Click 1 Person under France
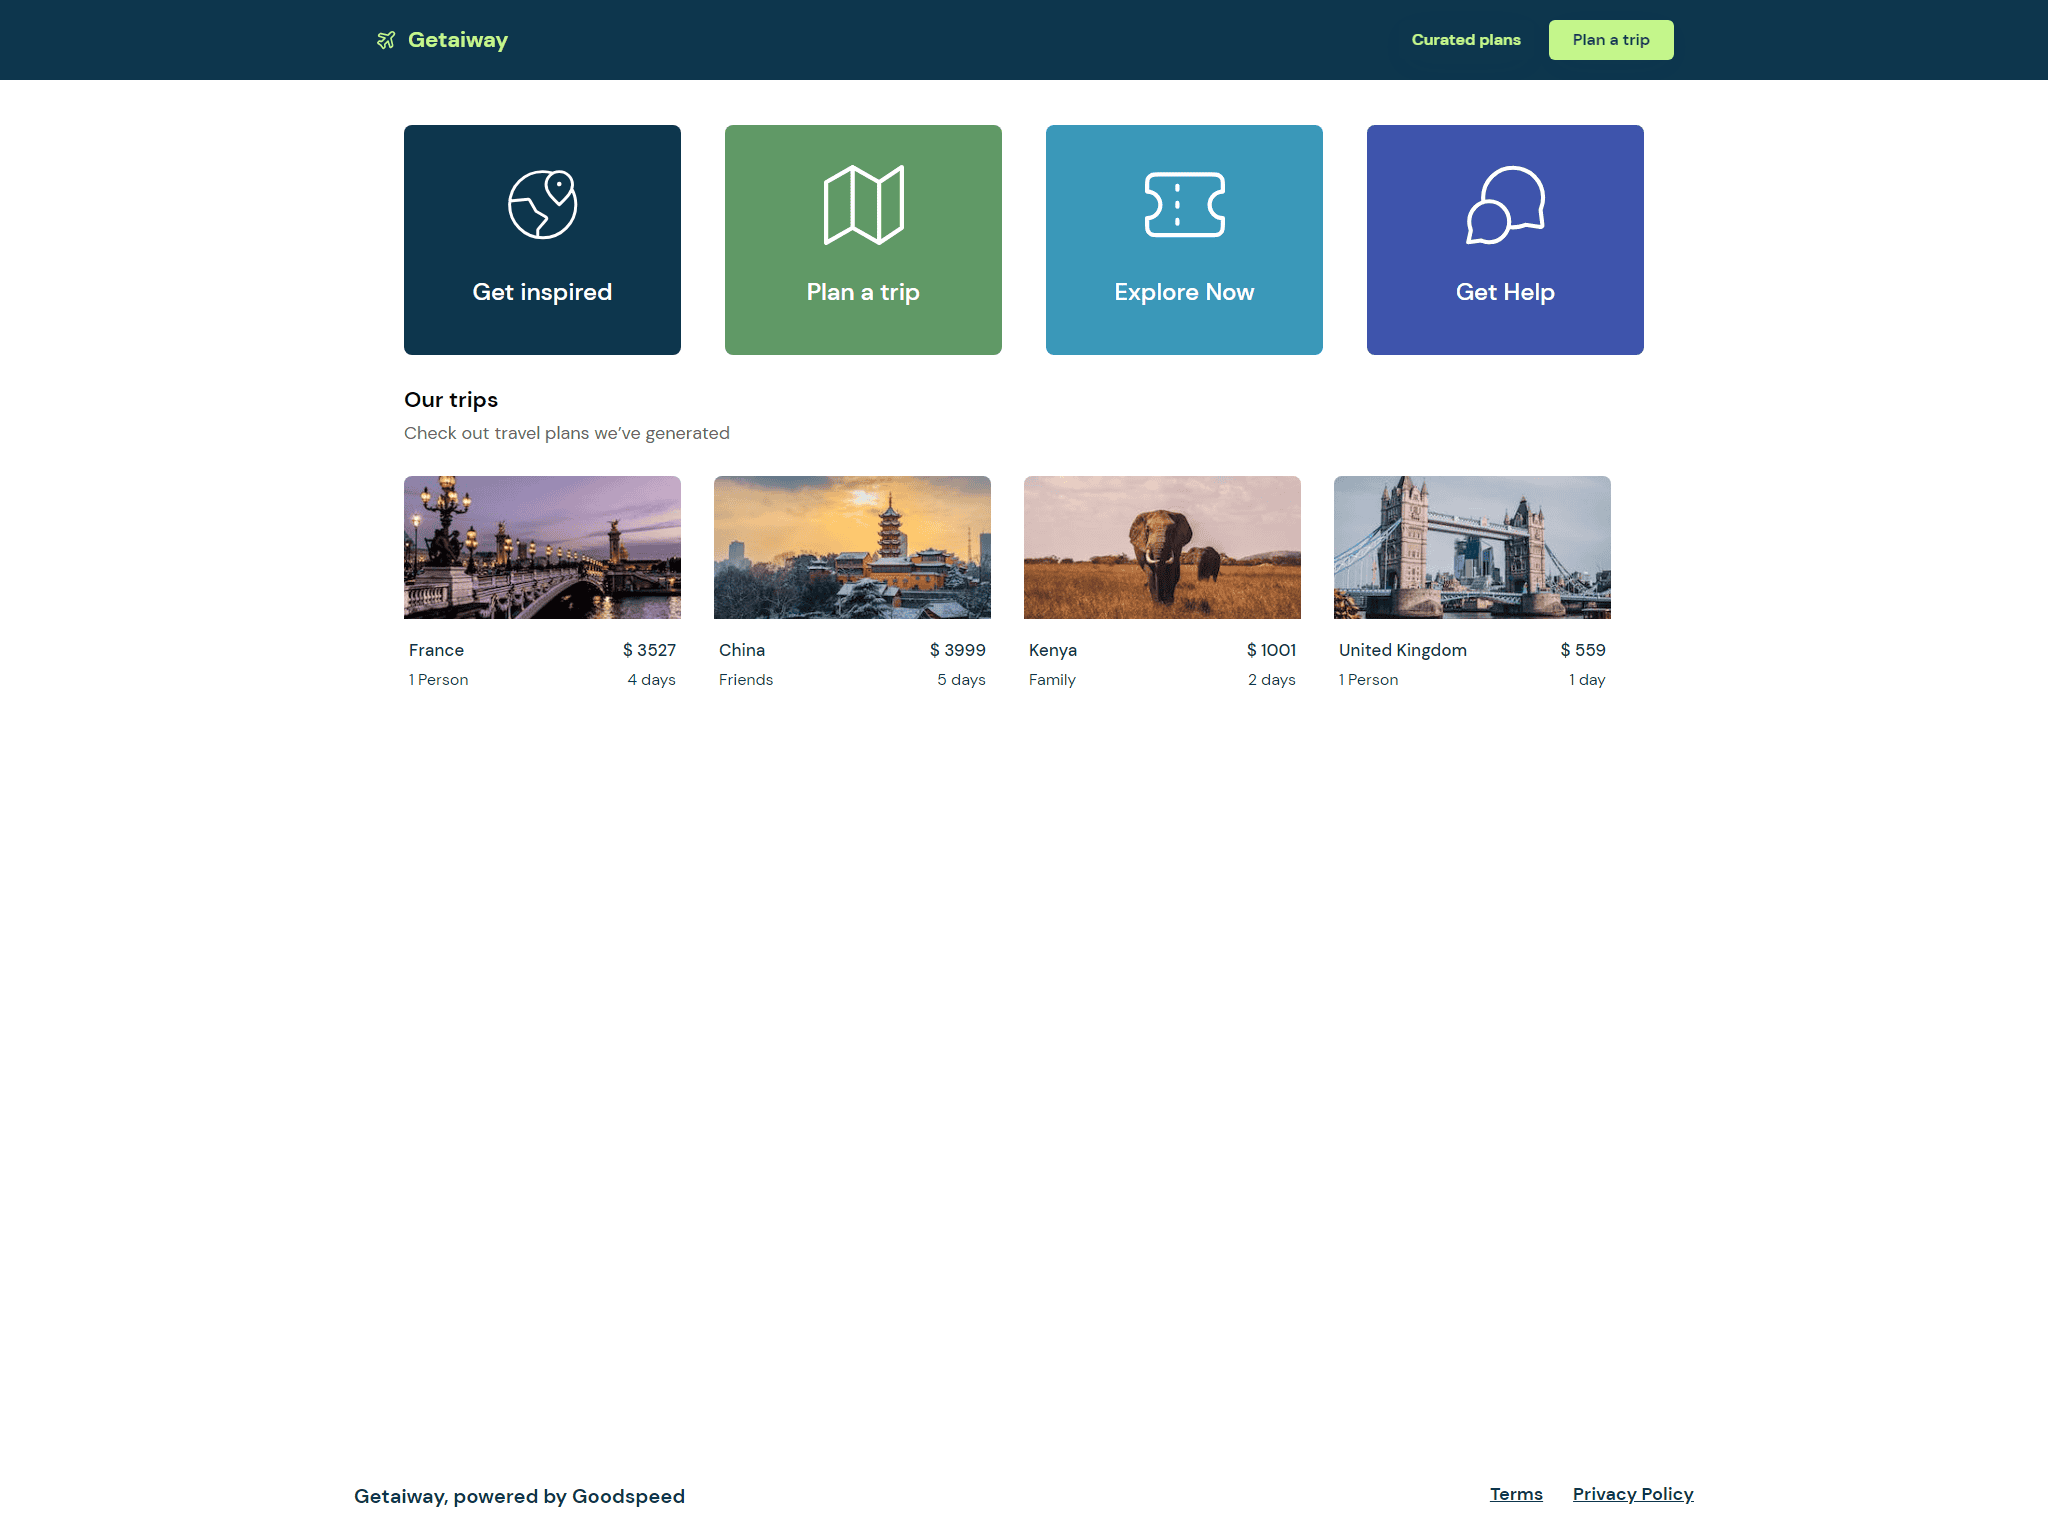 [x=438, y=680]
